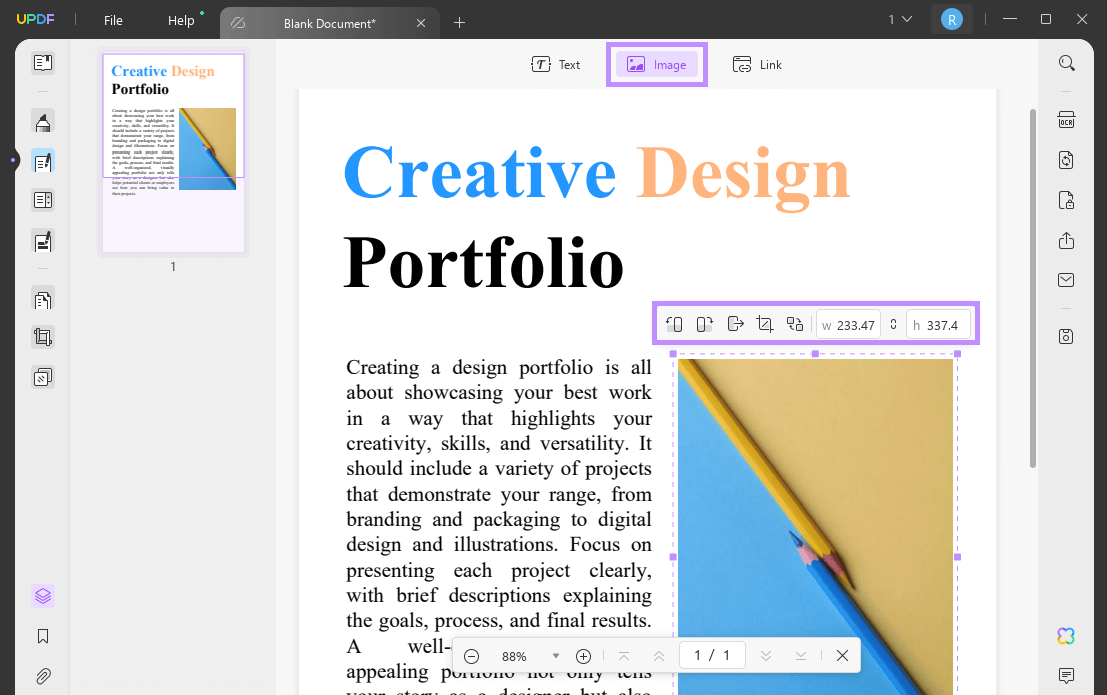The height and width of the screenshot is (695, 1107).
Task: Expand the window count dropdown showing 1
Action: [900, 20]
